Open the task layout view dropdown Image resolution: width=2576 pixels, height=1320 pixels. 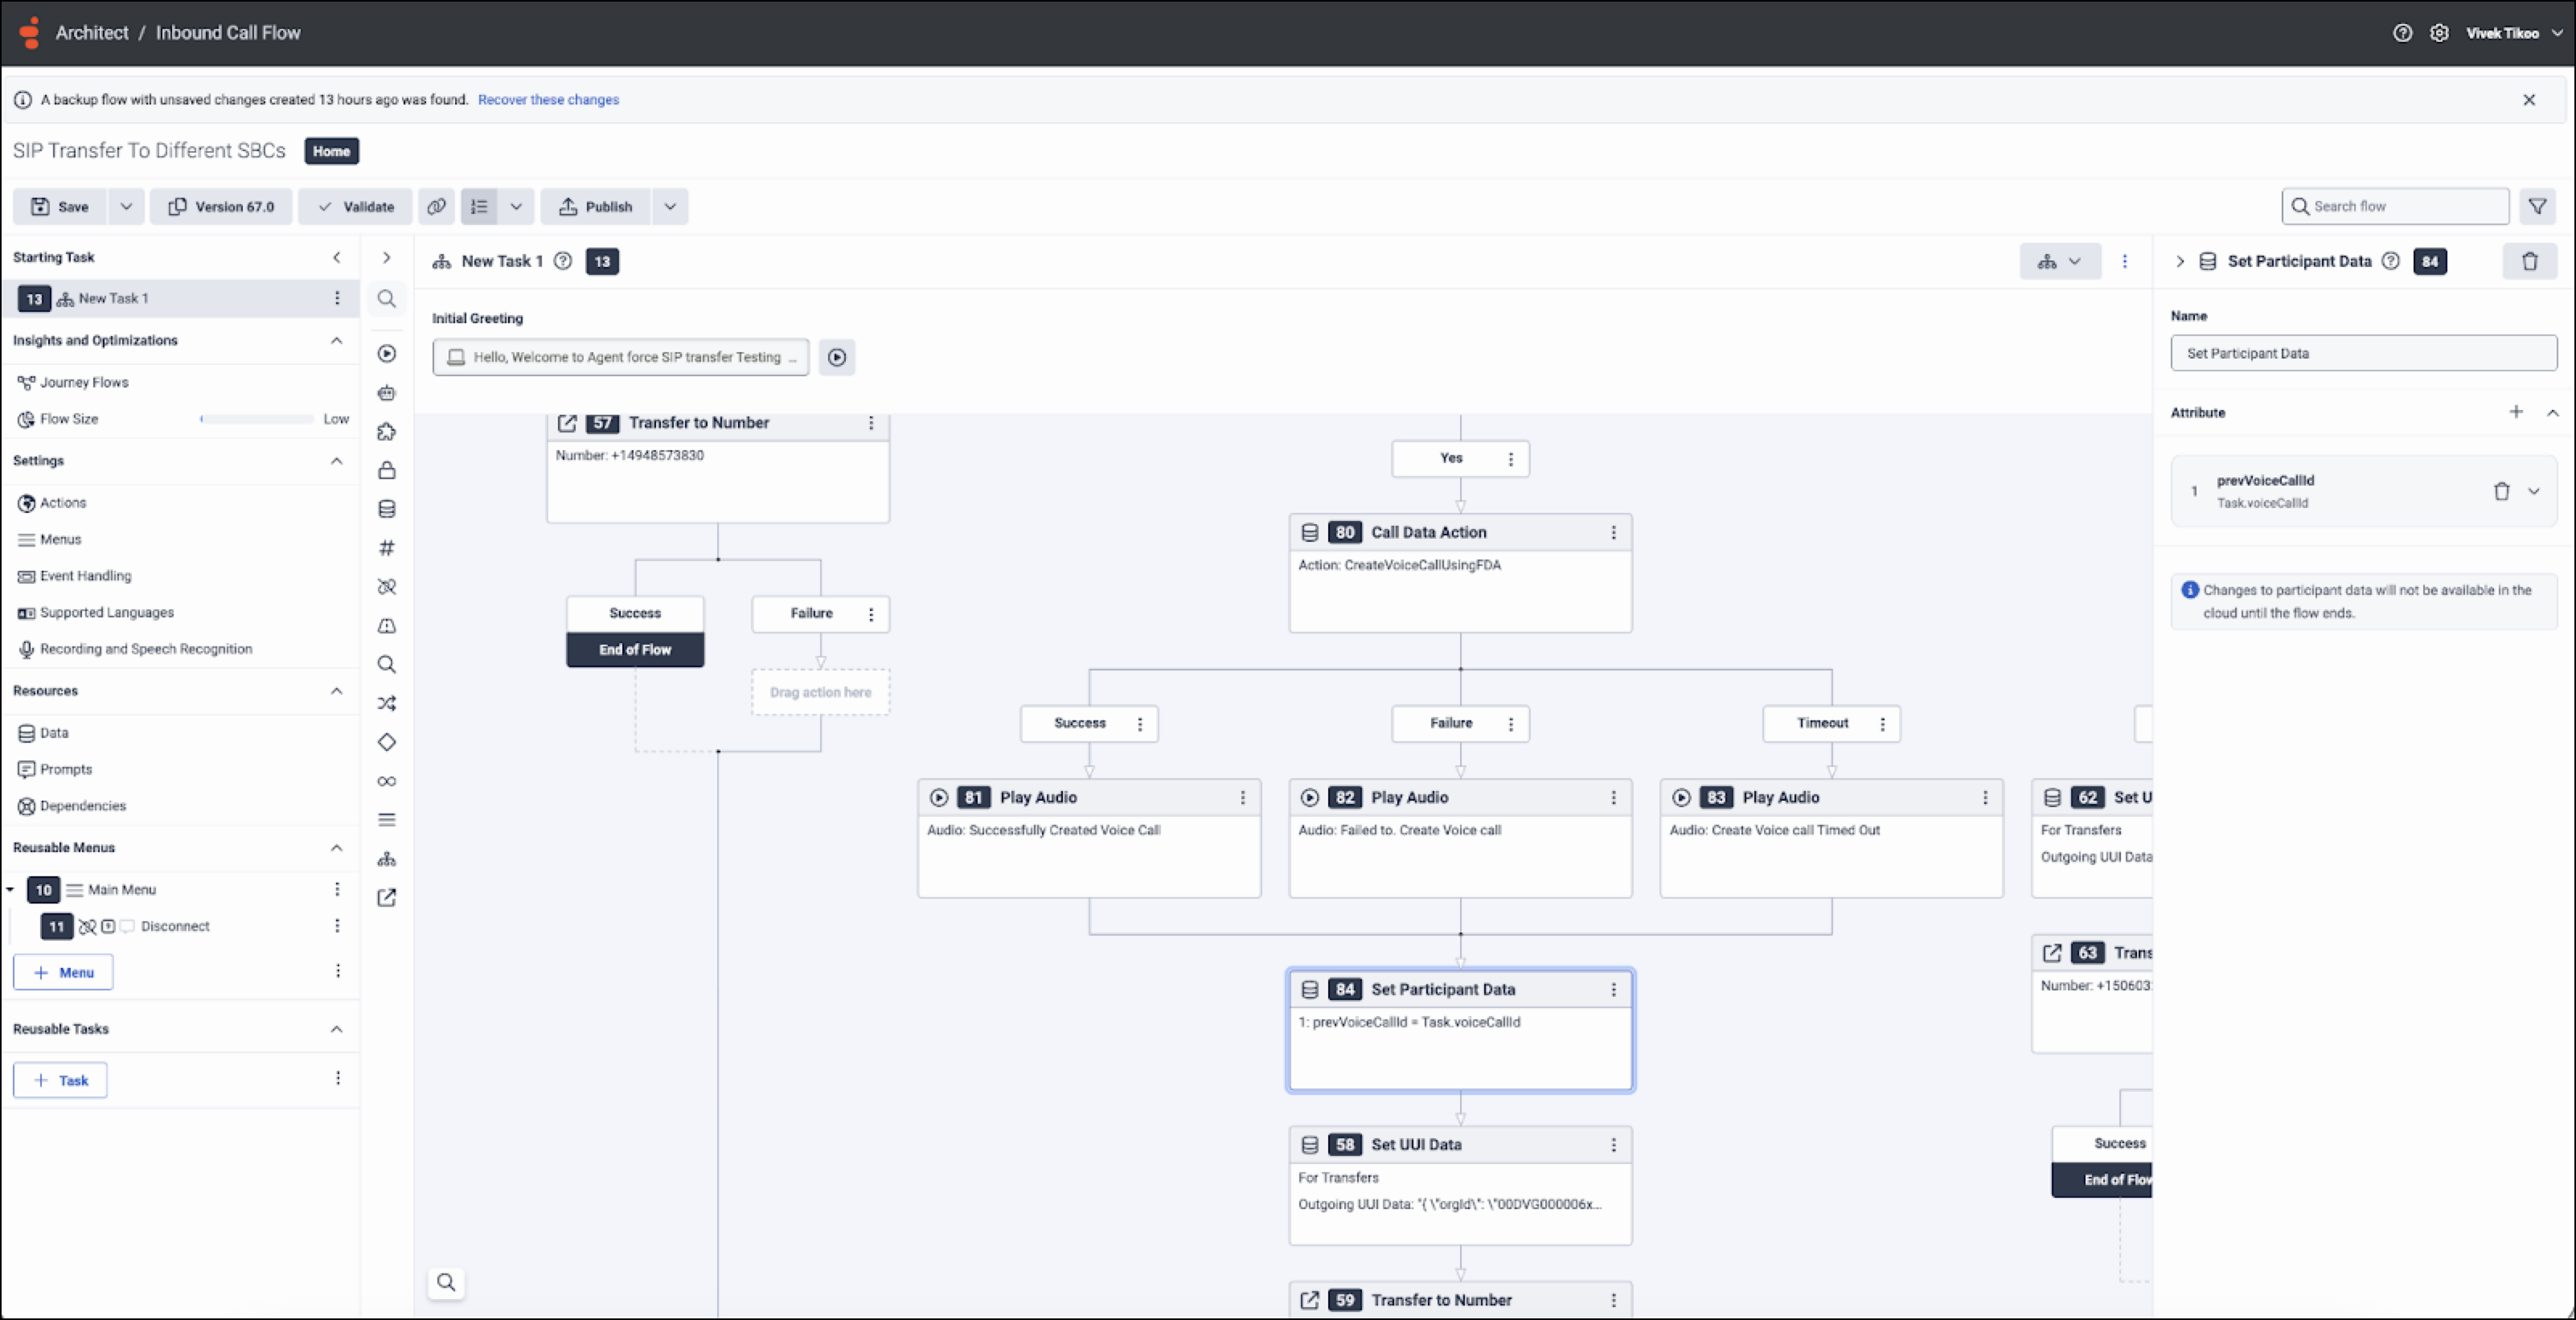click(x=2060, y=262)
